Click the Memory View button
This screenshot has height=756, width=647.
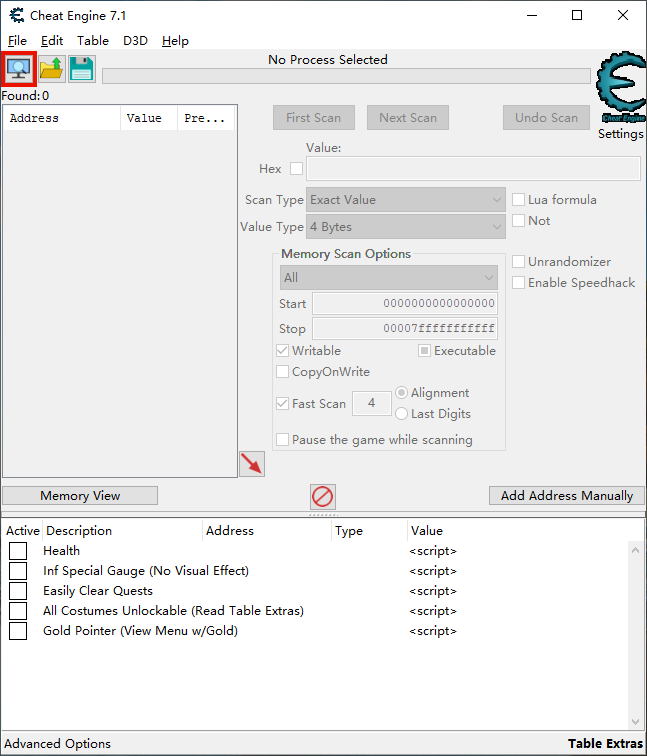pos(80,496)
